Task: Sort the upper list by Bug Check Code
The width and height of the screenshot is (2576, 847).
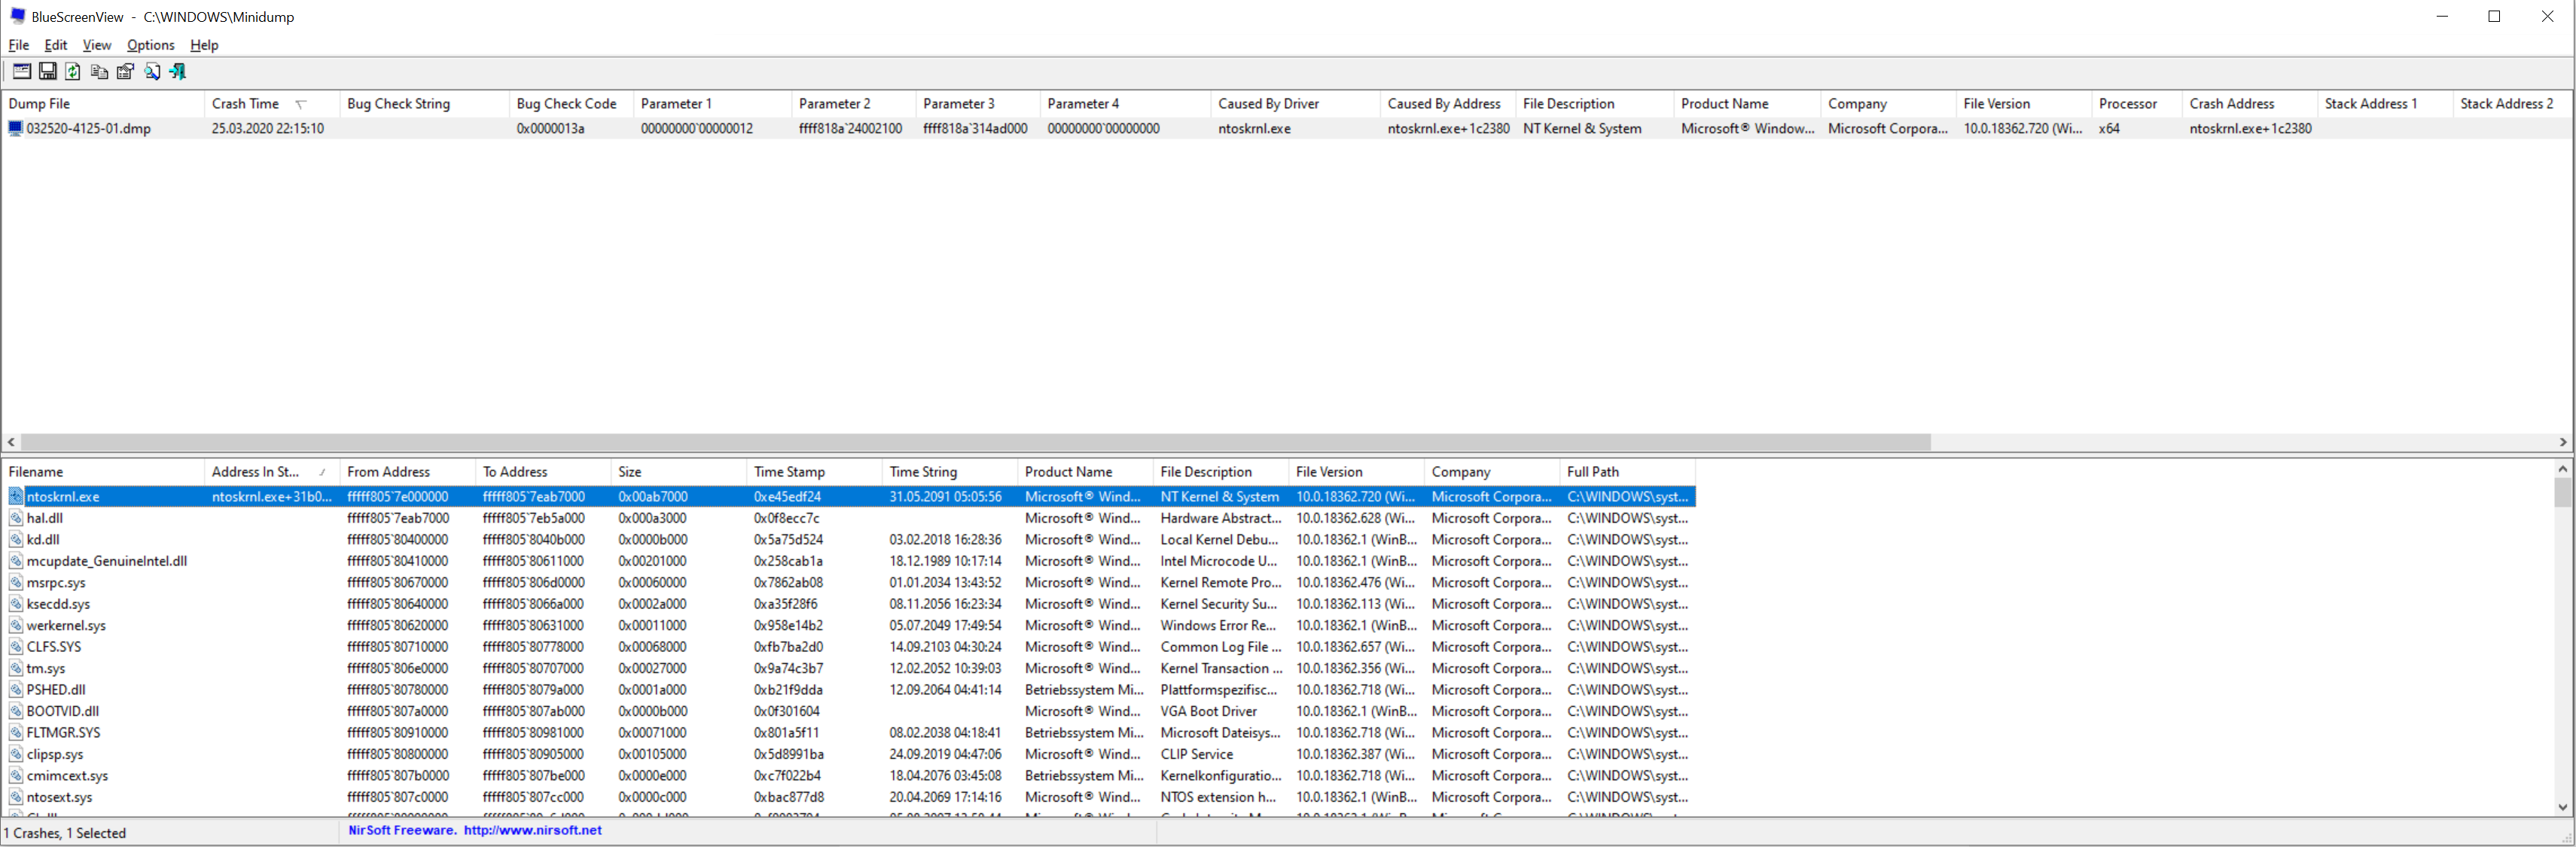Action: 566,104
